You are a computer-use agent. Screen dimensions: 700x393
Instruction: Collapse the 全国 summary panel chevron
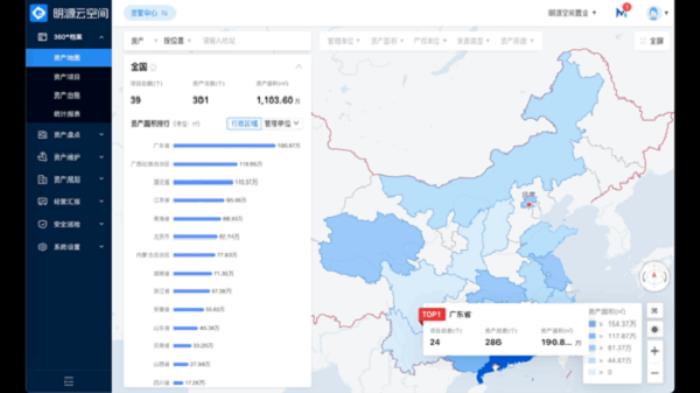298,67
